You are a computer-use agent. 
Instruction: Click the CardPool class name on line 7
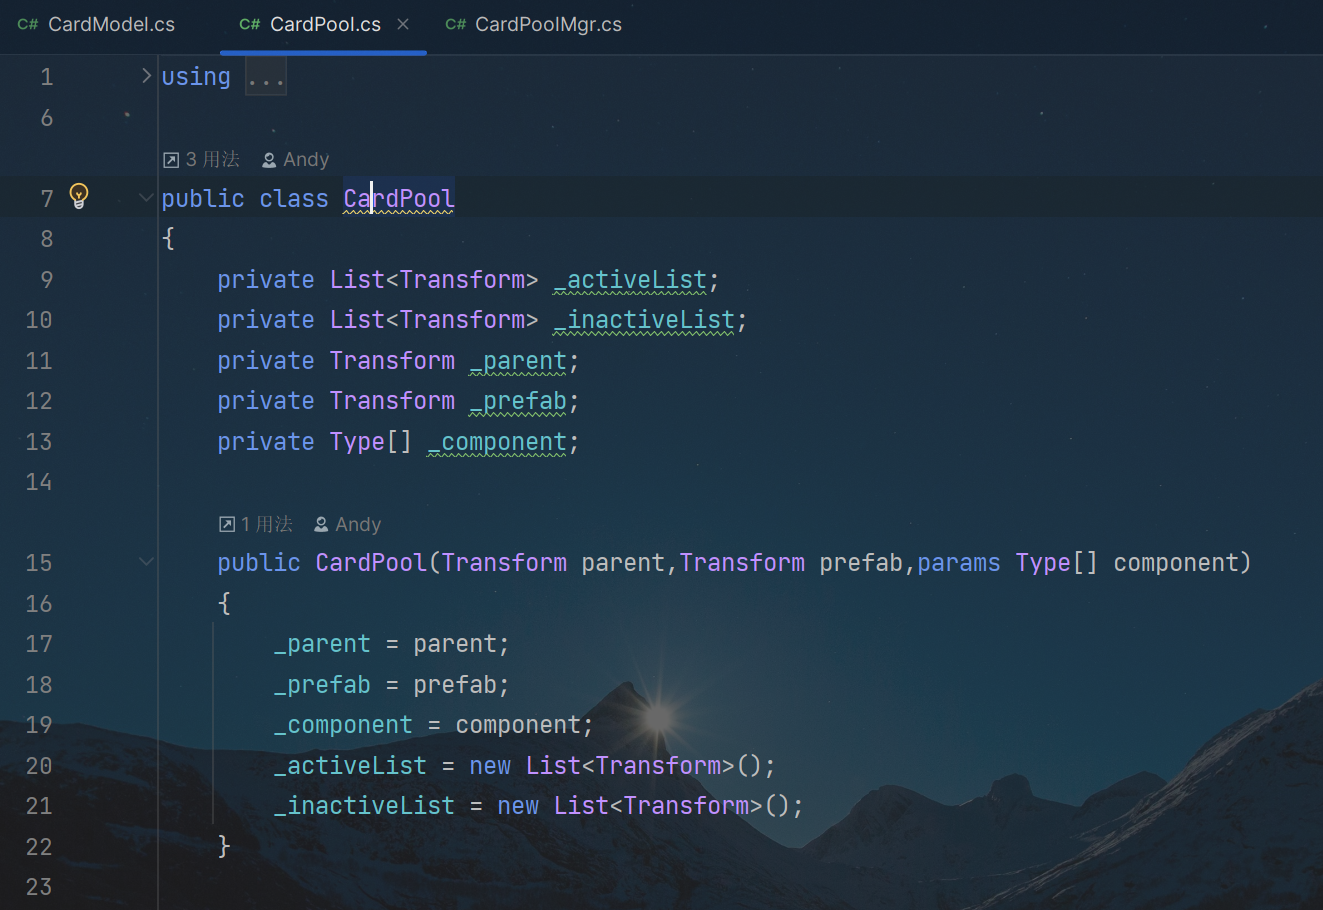399,198
